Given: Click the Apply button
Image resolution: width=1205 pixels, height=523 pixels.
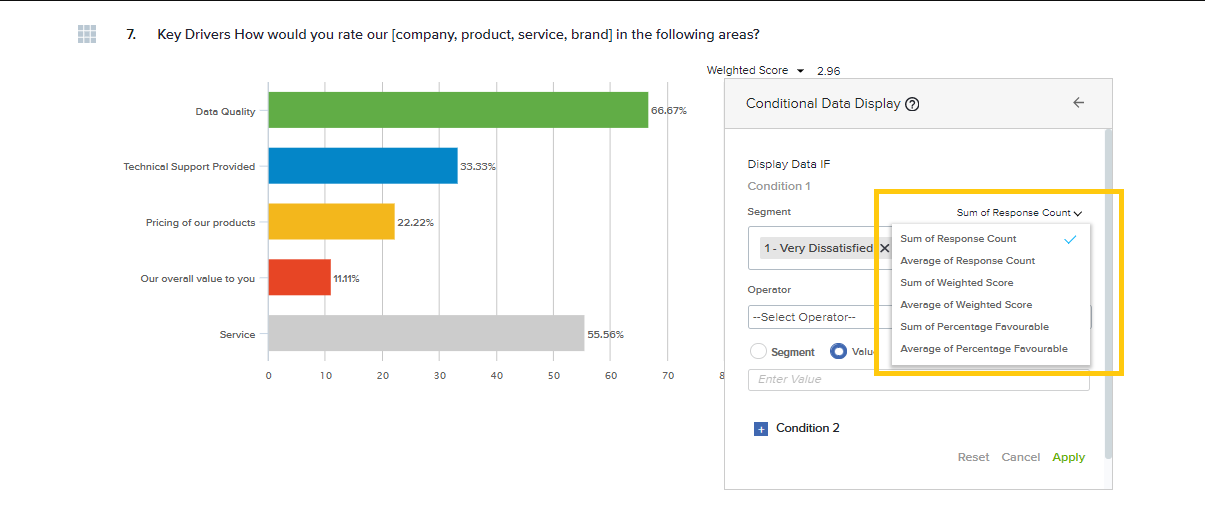Looking at the screenshot, I should (x=1068, y=457).
